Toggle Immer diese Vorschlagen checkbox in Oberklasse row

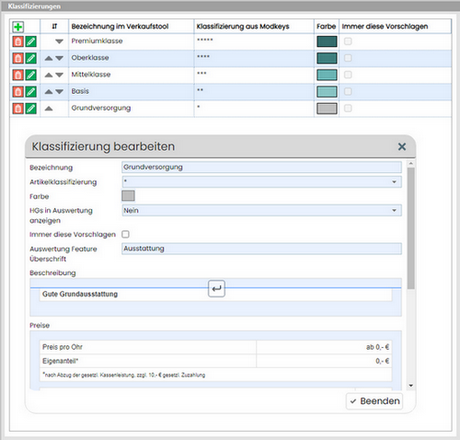point(348,58)
